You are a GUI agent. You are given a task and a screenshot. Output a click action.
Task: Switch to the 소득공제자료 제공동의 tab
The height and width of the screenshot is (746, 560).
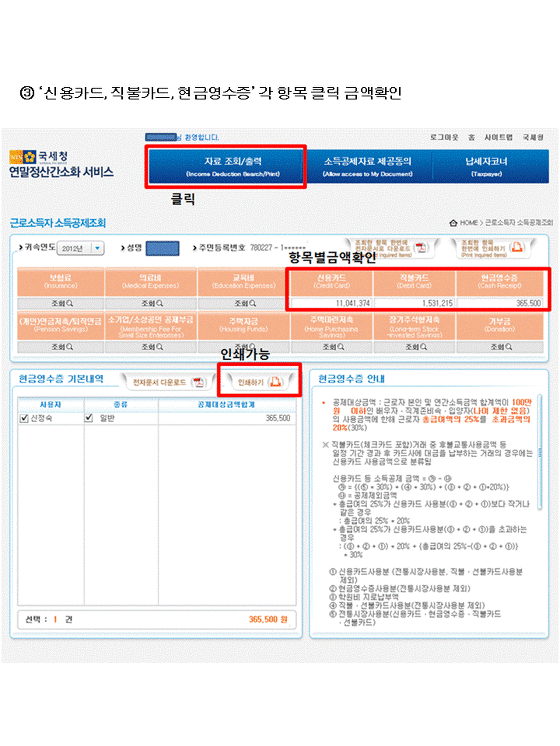click(x=368, y=166)
